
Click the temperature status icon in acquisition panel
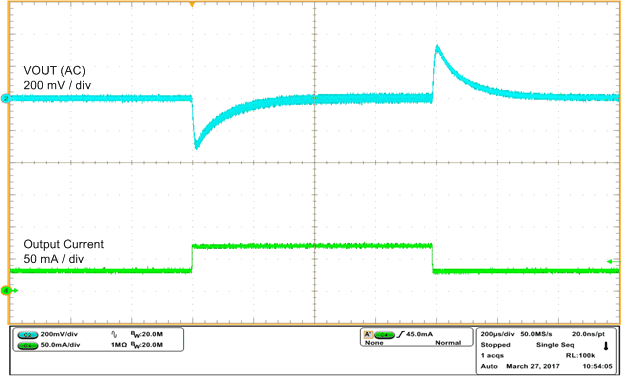pyautogui.click(x=606, y=346)
